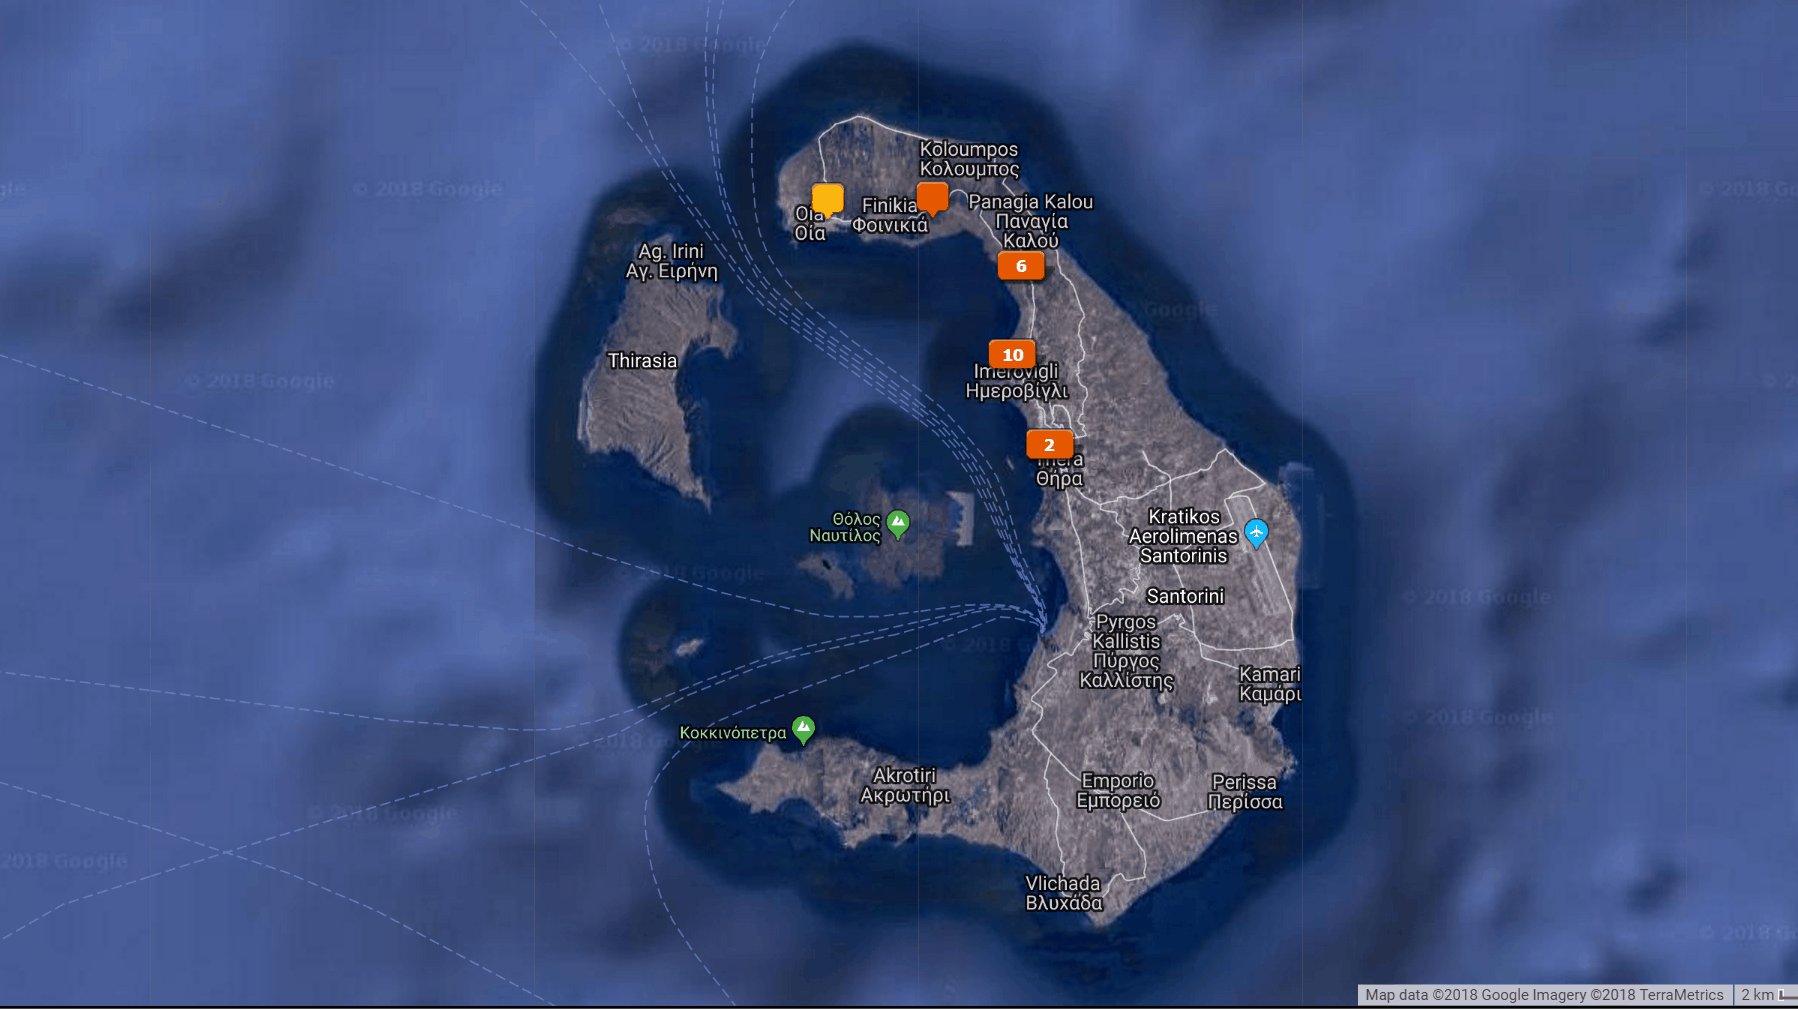The width and height of the screenshot is (1798, 1009).
Task: Open the cluster marker labeled 2 near Thera
Action: (x=1049, y=445)
